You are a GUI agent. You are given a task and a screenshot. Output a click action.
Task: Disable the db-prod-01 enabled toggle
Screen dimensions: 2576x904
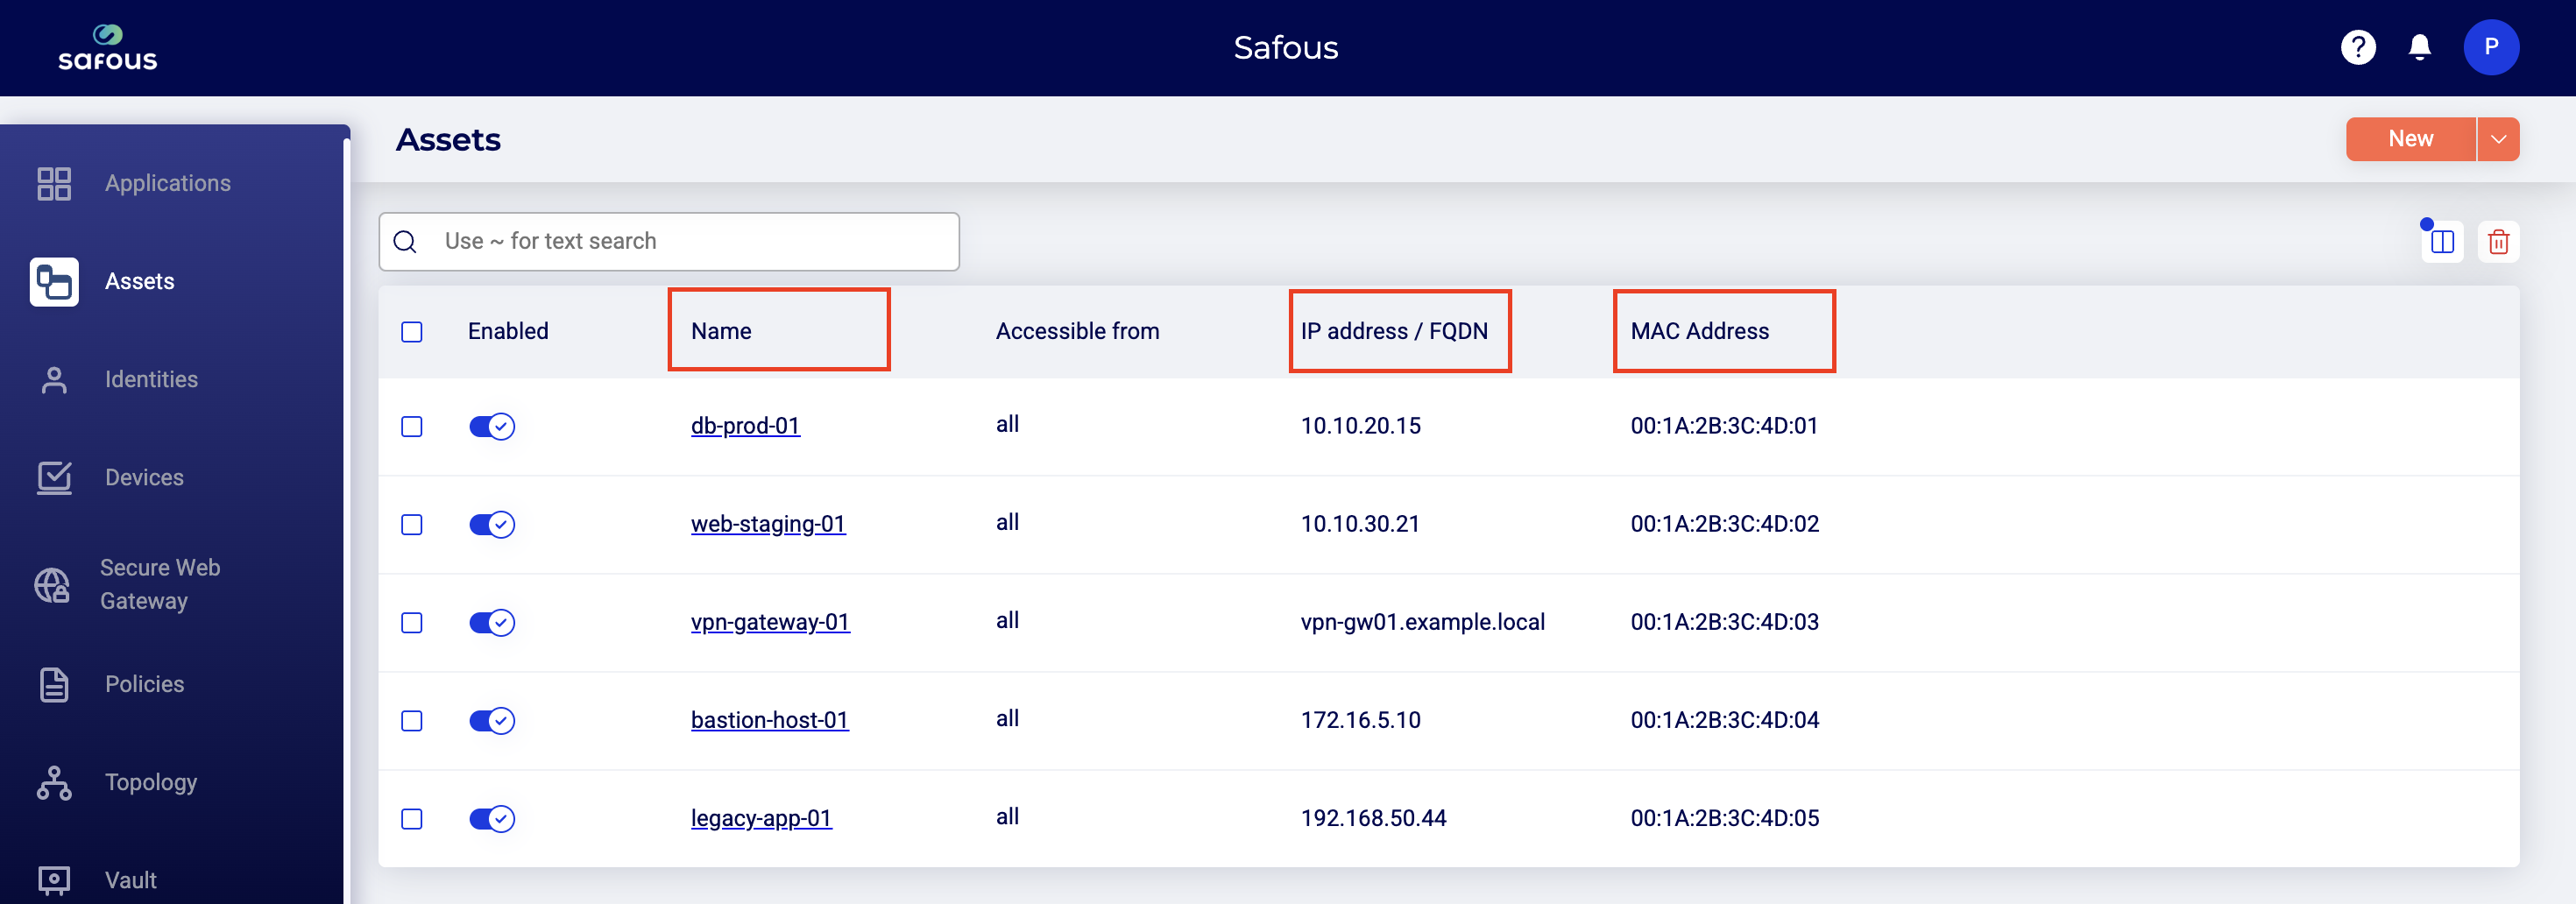tap(492, 427)
